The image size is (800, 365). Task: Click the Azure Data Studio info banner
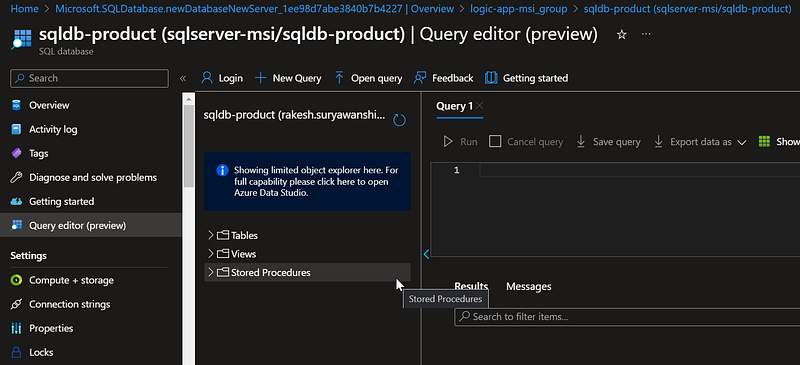(307, 181)
